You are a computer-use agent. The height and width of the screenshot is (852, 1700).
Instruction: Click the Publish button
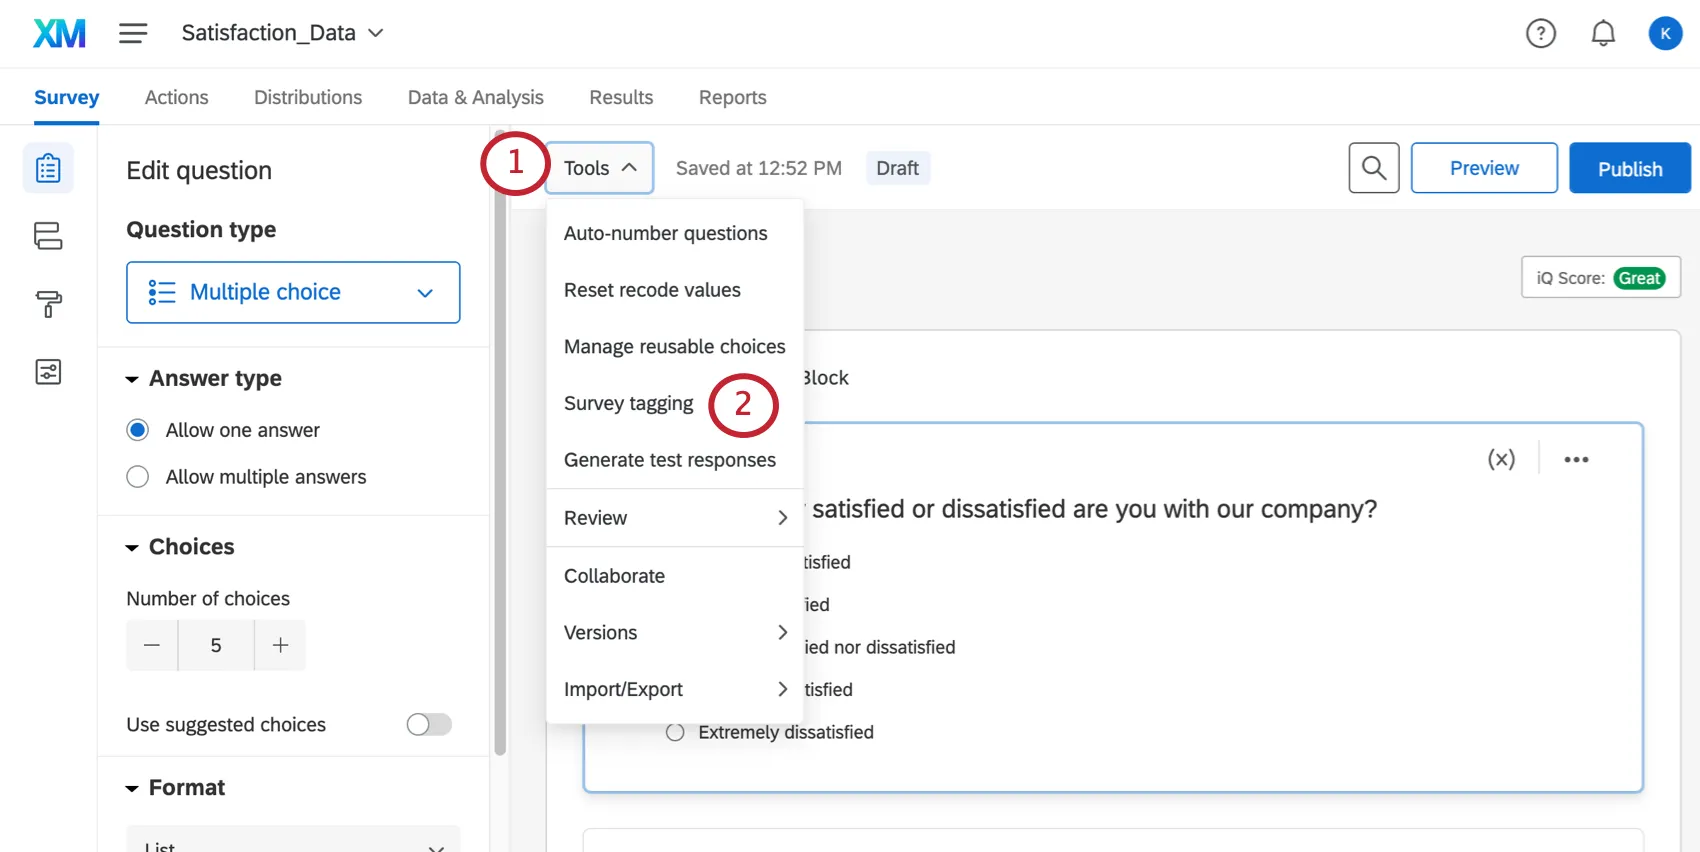(x=1629, y=168)
